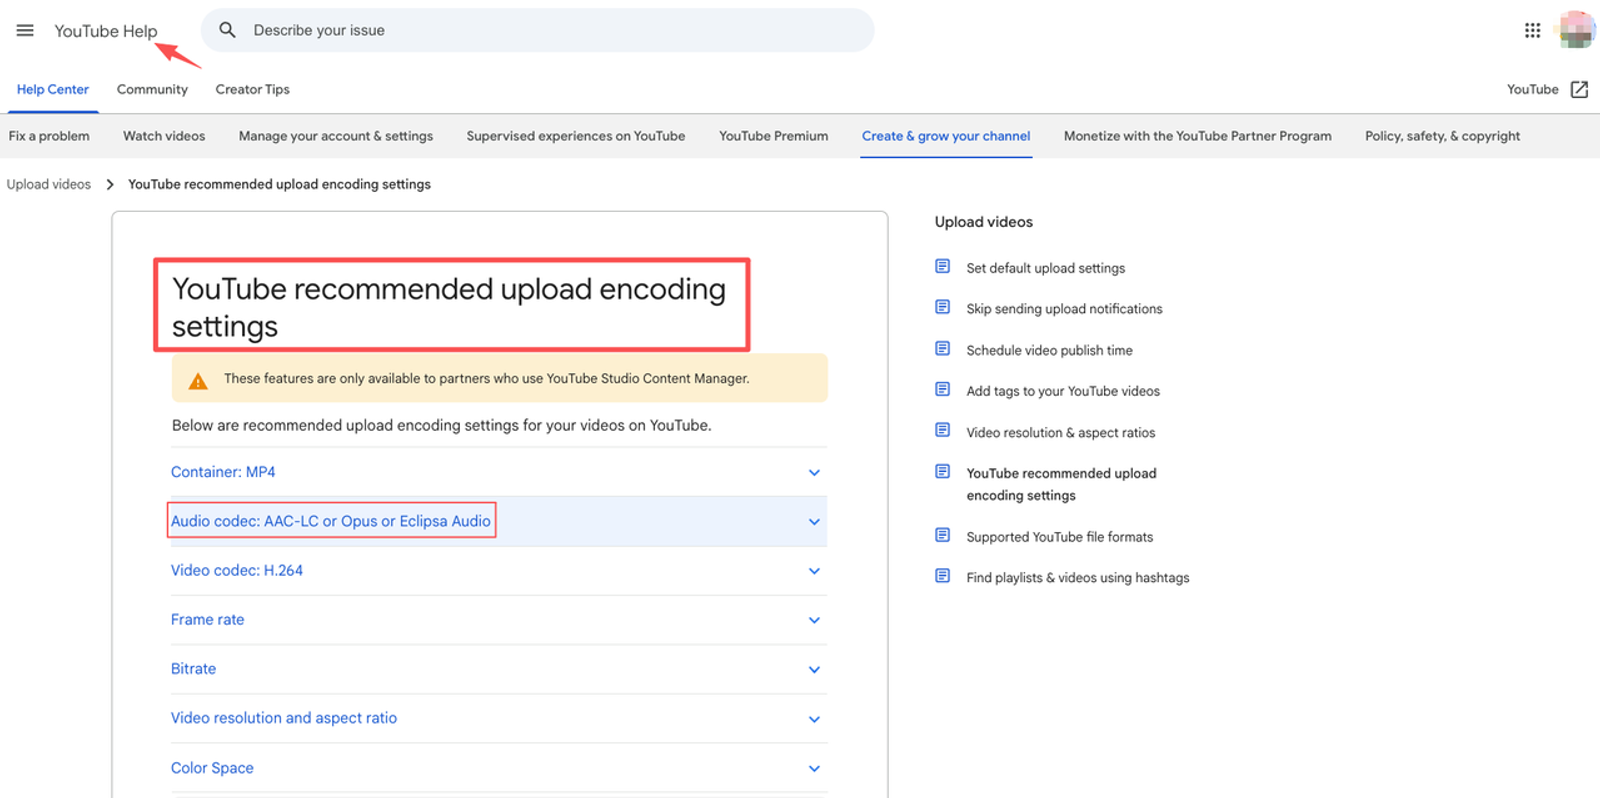Click breadcrumb YouTube recommended upload encoding settings text
The image size is (1600, 798).
point(279,184)
